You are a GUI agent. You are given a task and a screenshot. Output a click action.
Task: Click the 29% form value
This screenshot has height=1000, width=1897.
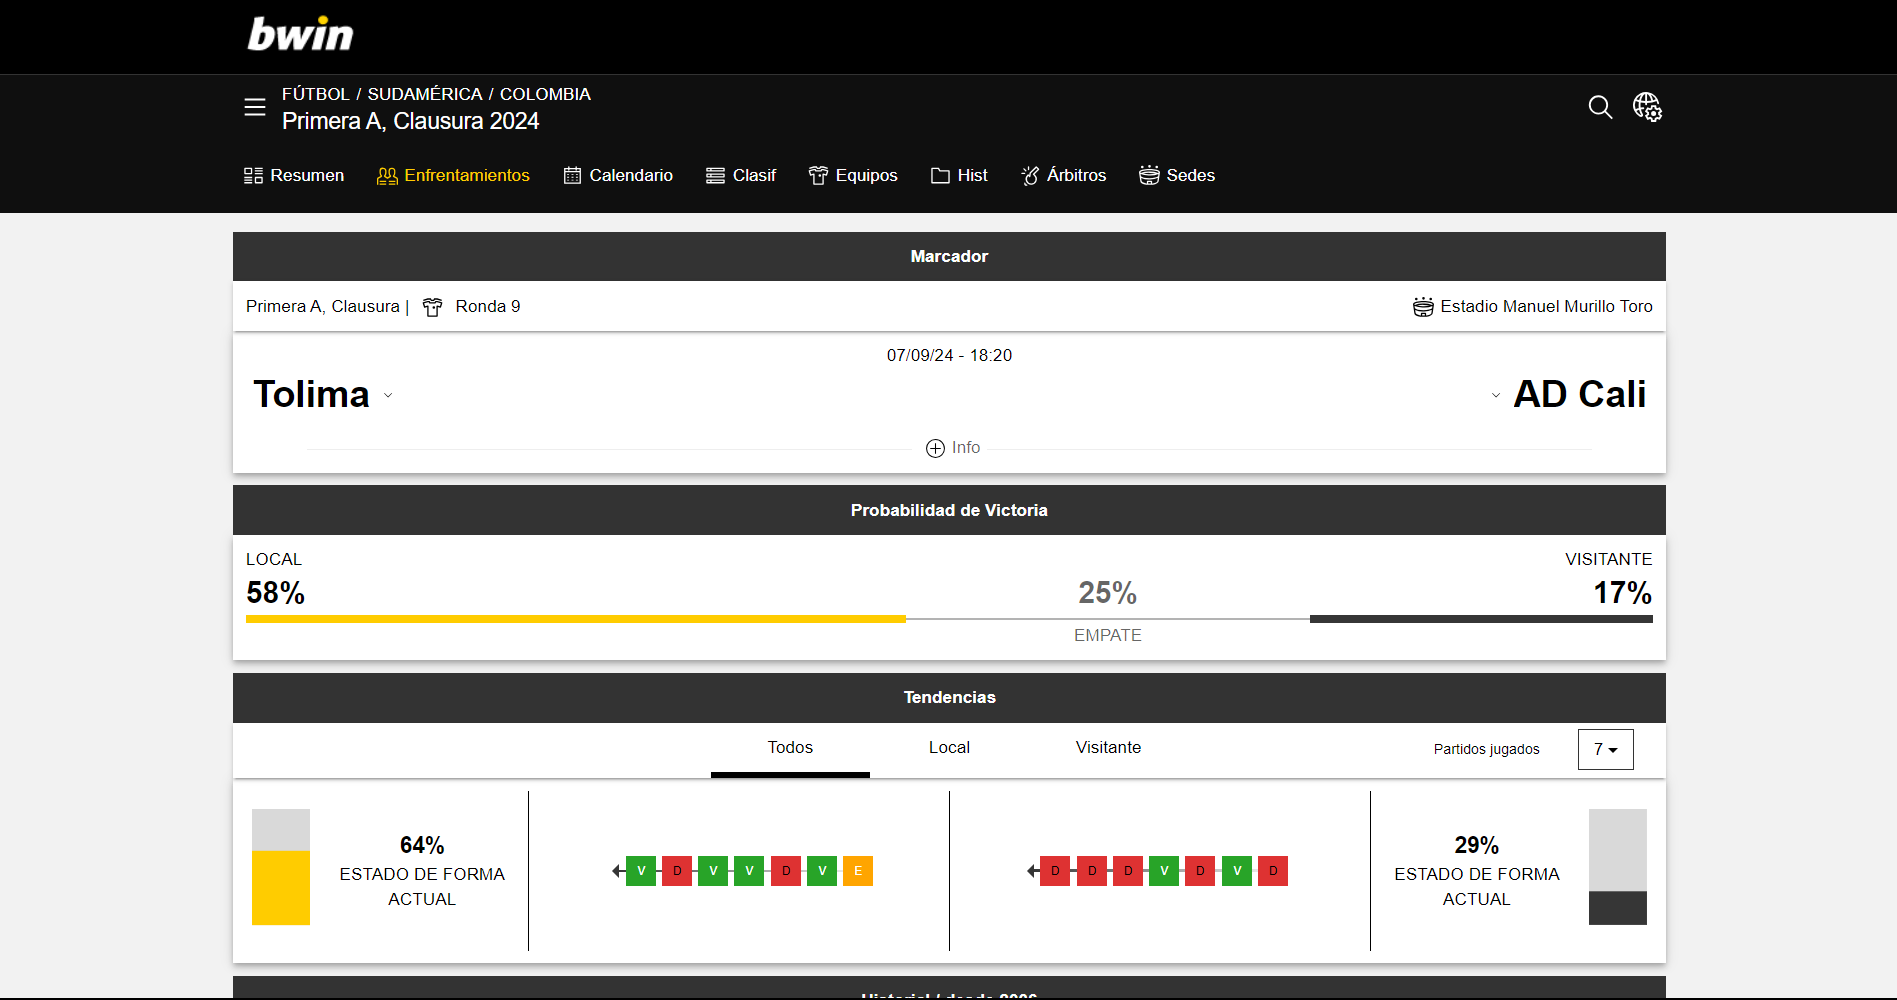click(1477, 845)
